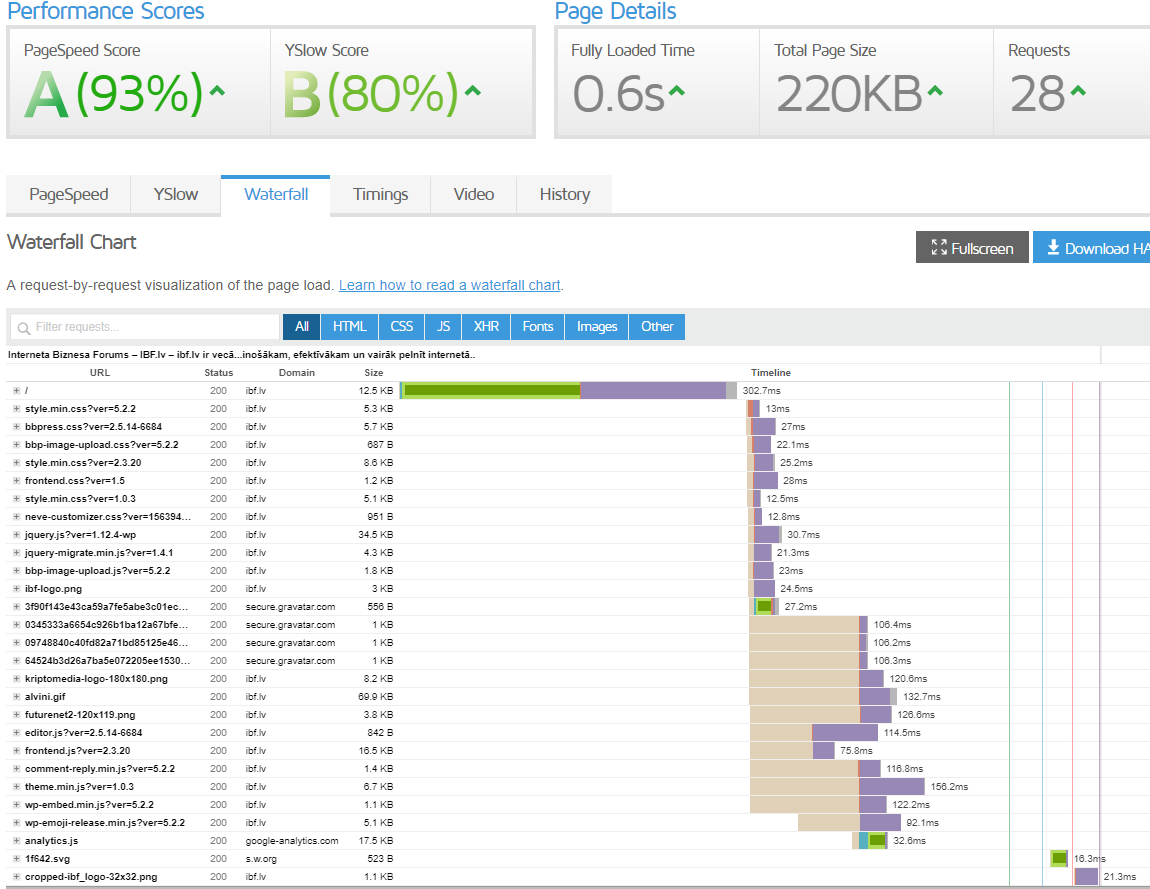Filter requests by JS type

tap(443, 327)
